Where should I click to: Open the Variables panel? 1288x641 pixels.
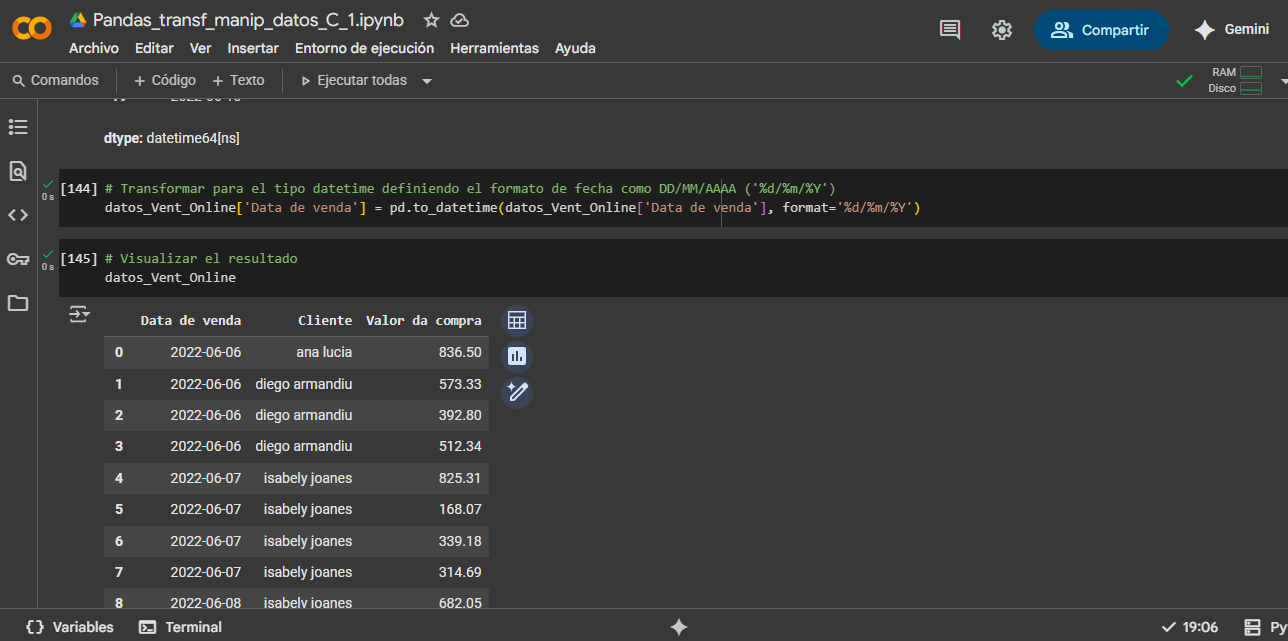click(70, 627)
